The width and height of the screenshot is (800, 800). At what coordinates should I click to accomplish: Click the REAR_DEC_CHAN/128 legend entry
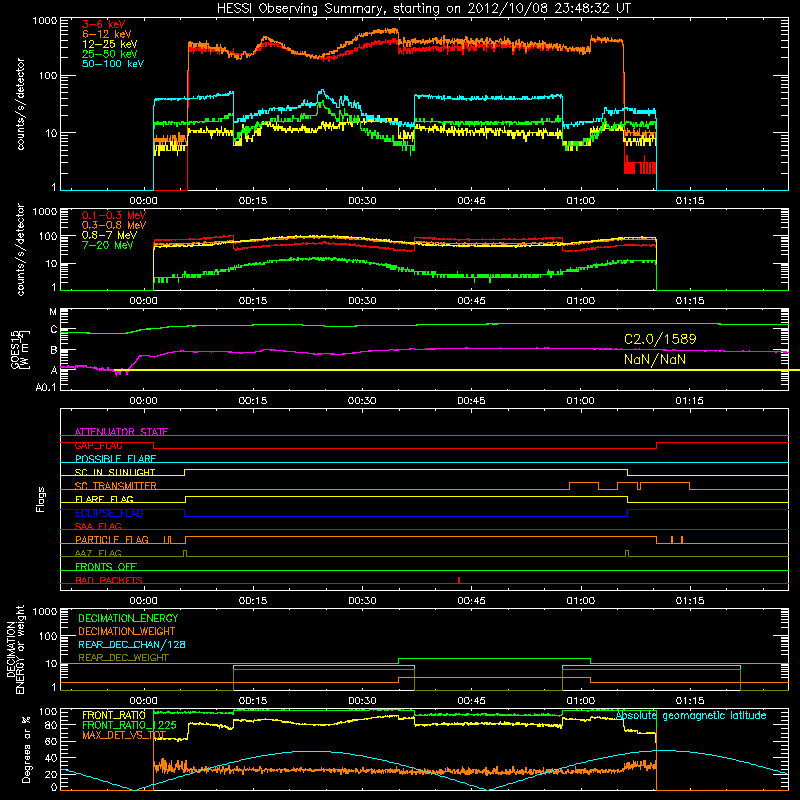[x=132, y=645]
